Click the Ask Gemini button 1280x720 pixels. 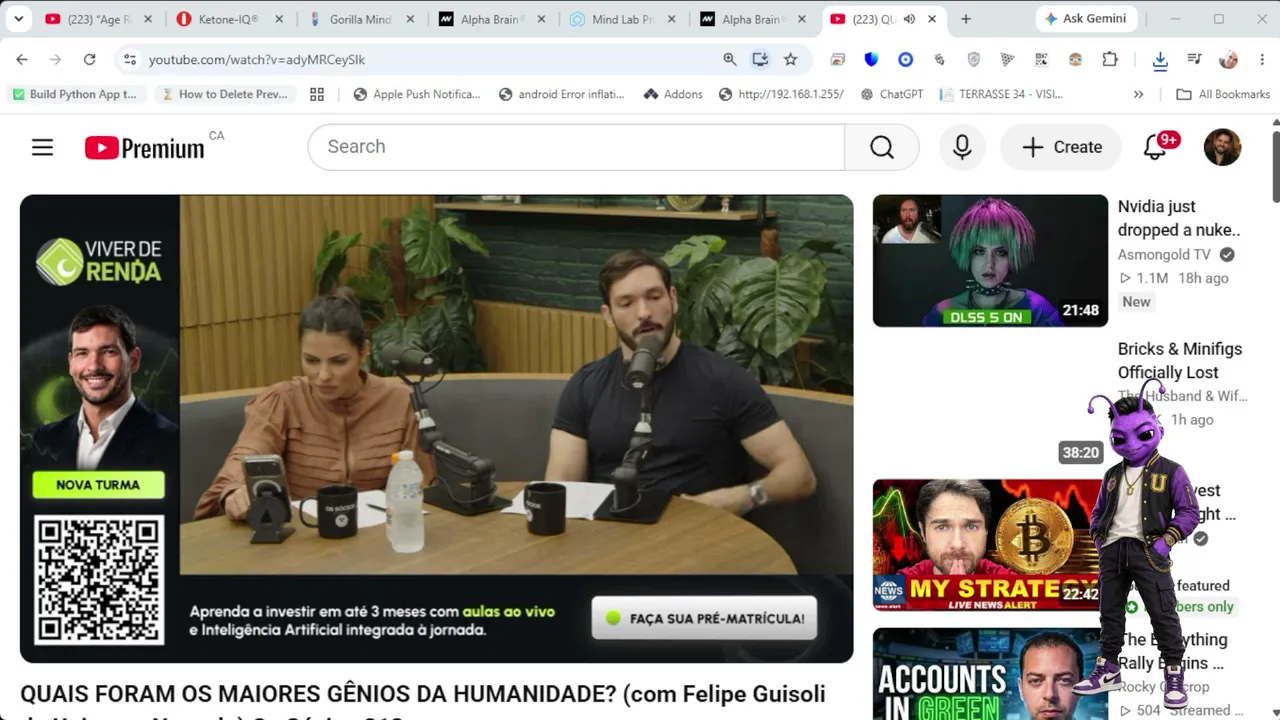pos(1085,19)
